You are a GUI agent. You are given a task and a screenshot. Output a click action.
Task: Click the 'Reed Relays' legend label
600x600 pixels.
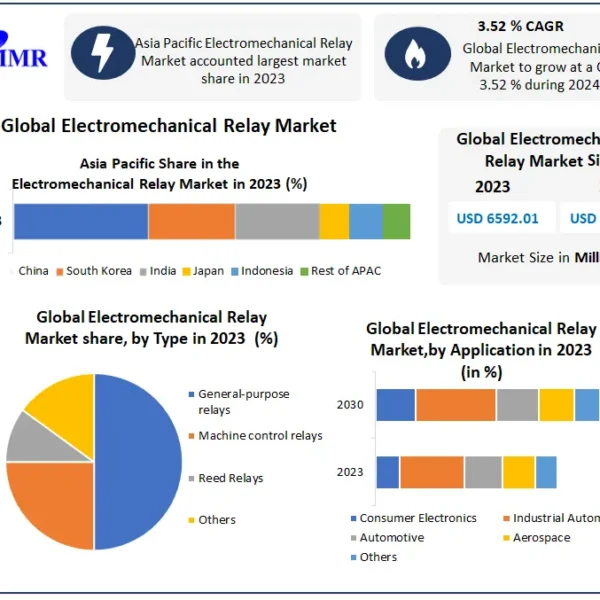tap(231, 478)
